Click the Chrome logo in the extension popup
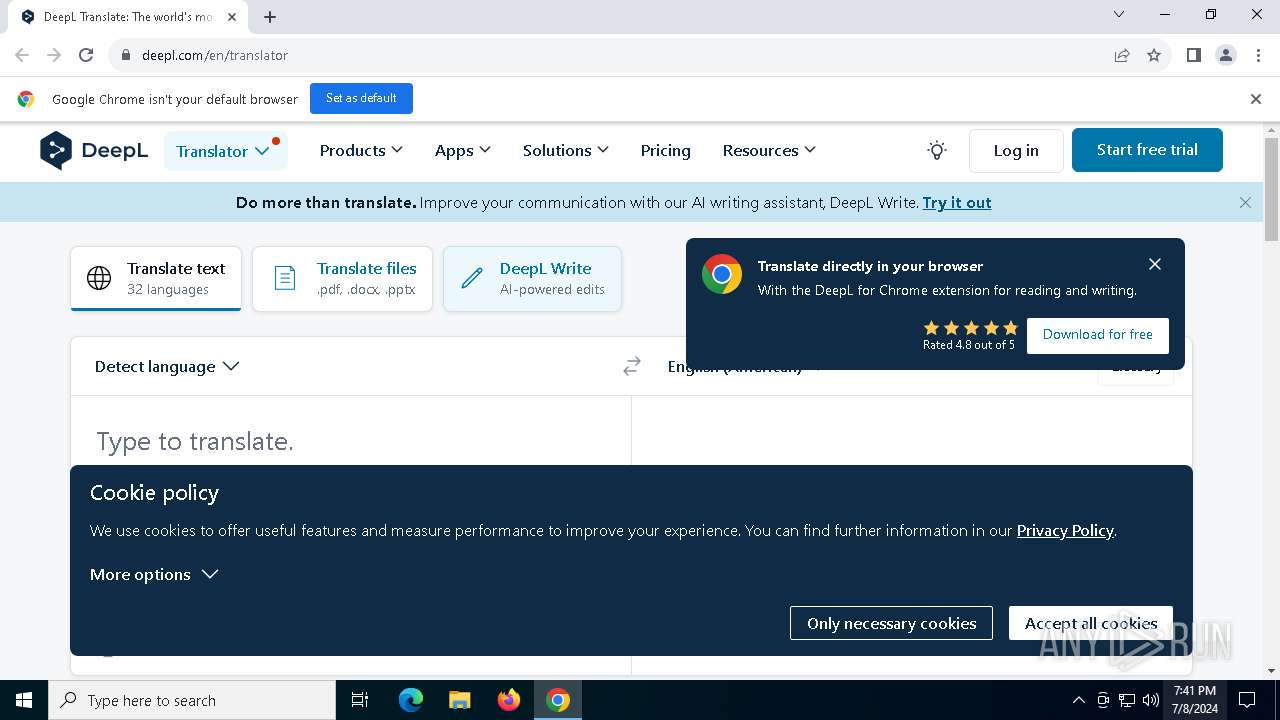 coord(721,274)
